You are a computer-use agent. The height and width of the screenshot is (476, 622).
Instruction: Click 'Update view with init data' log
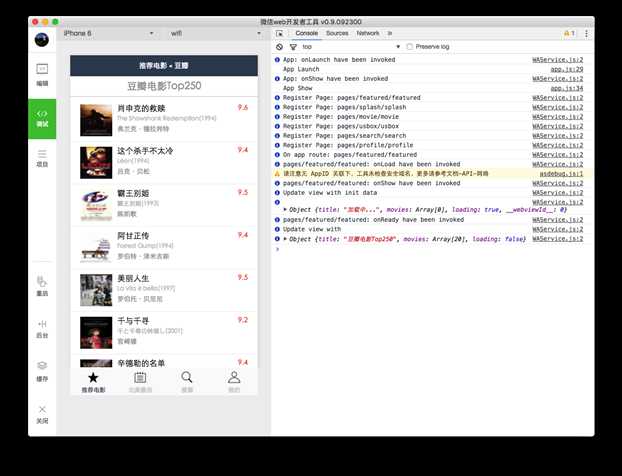(x=330, y=193)
